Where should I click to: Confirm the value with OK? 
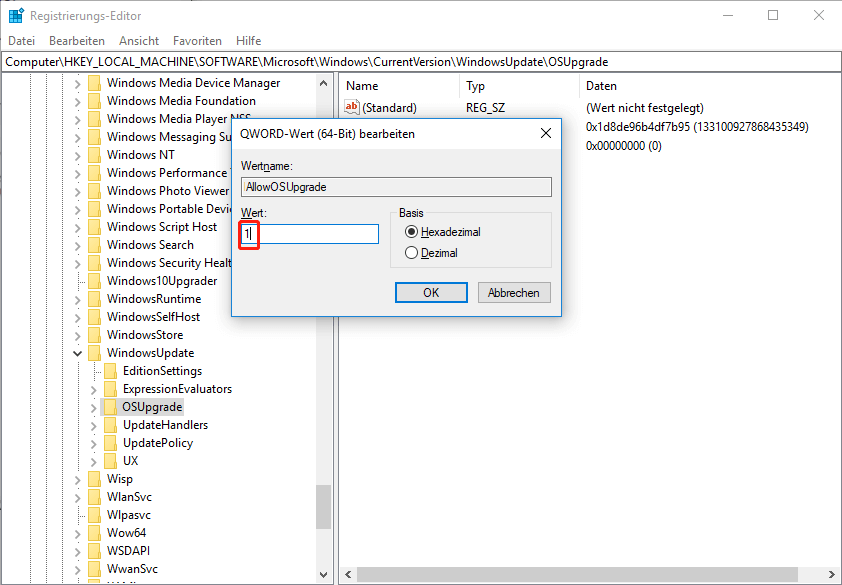point(431,293)
